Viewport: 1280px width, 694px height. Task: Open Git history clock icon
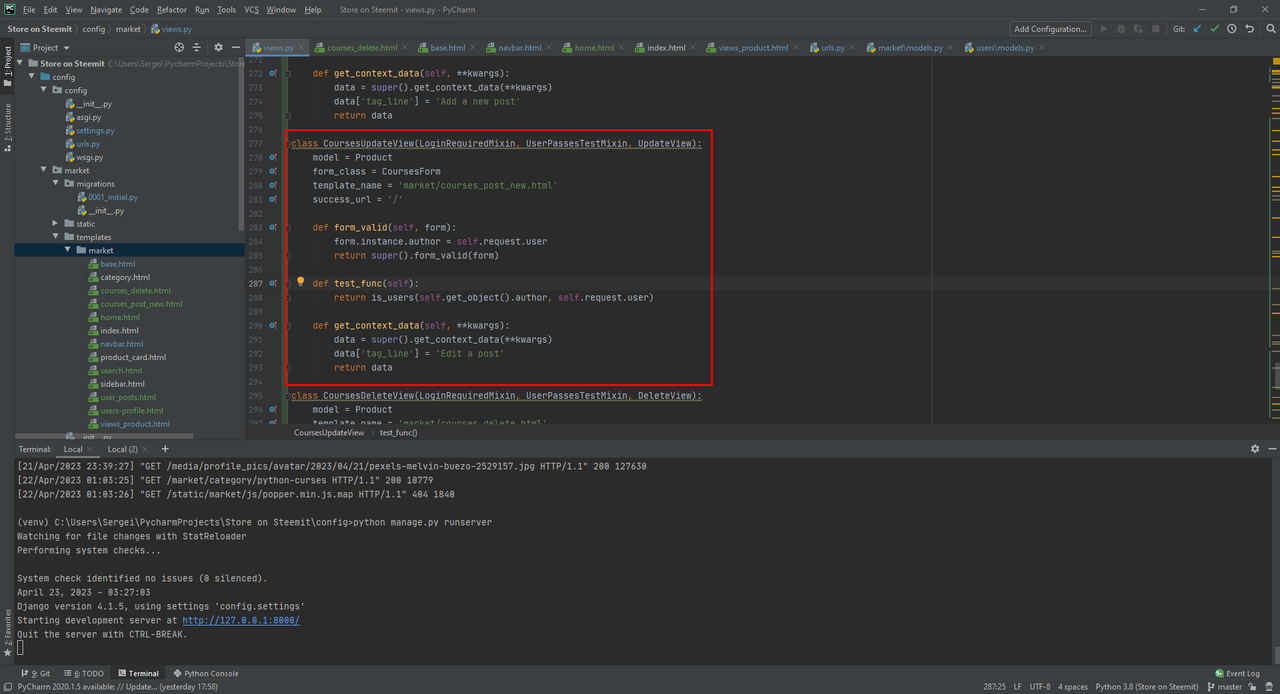click(1232, 29)
